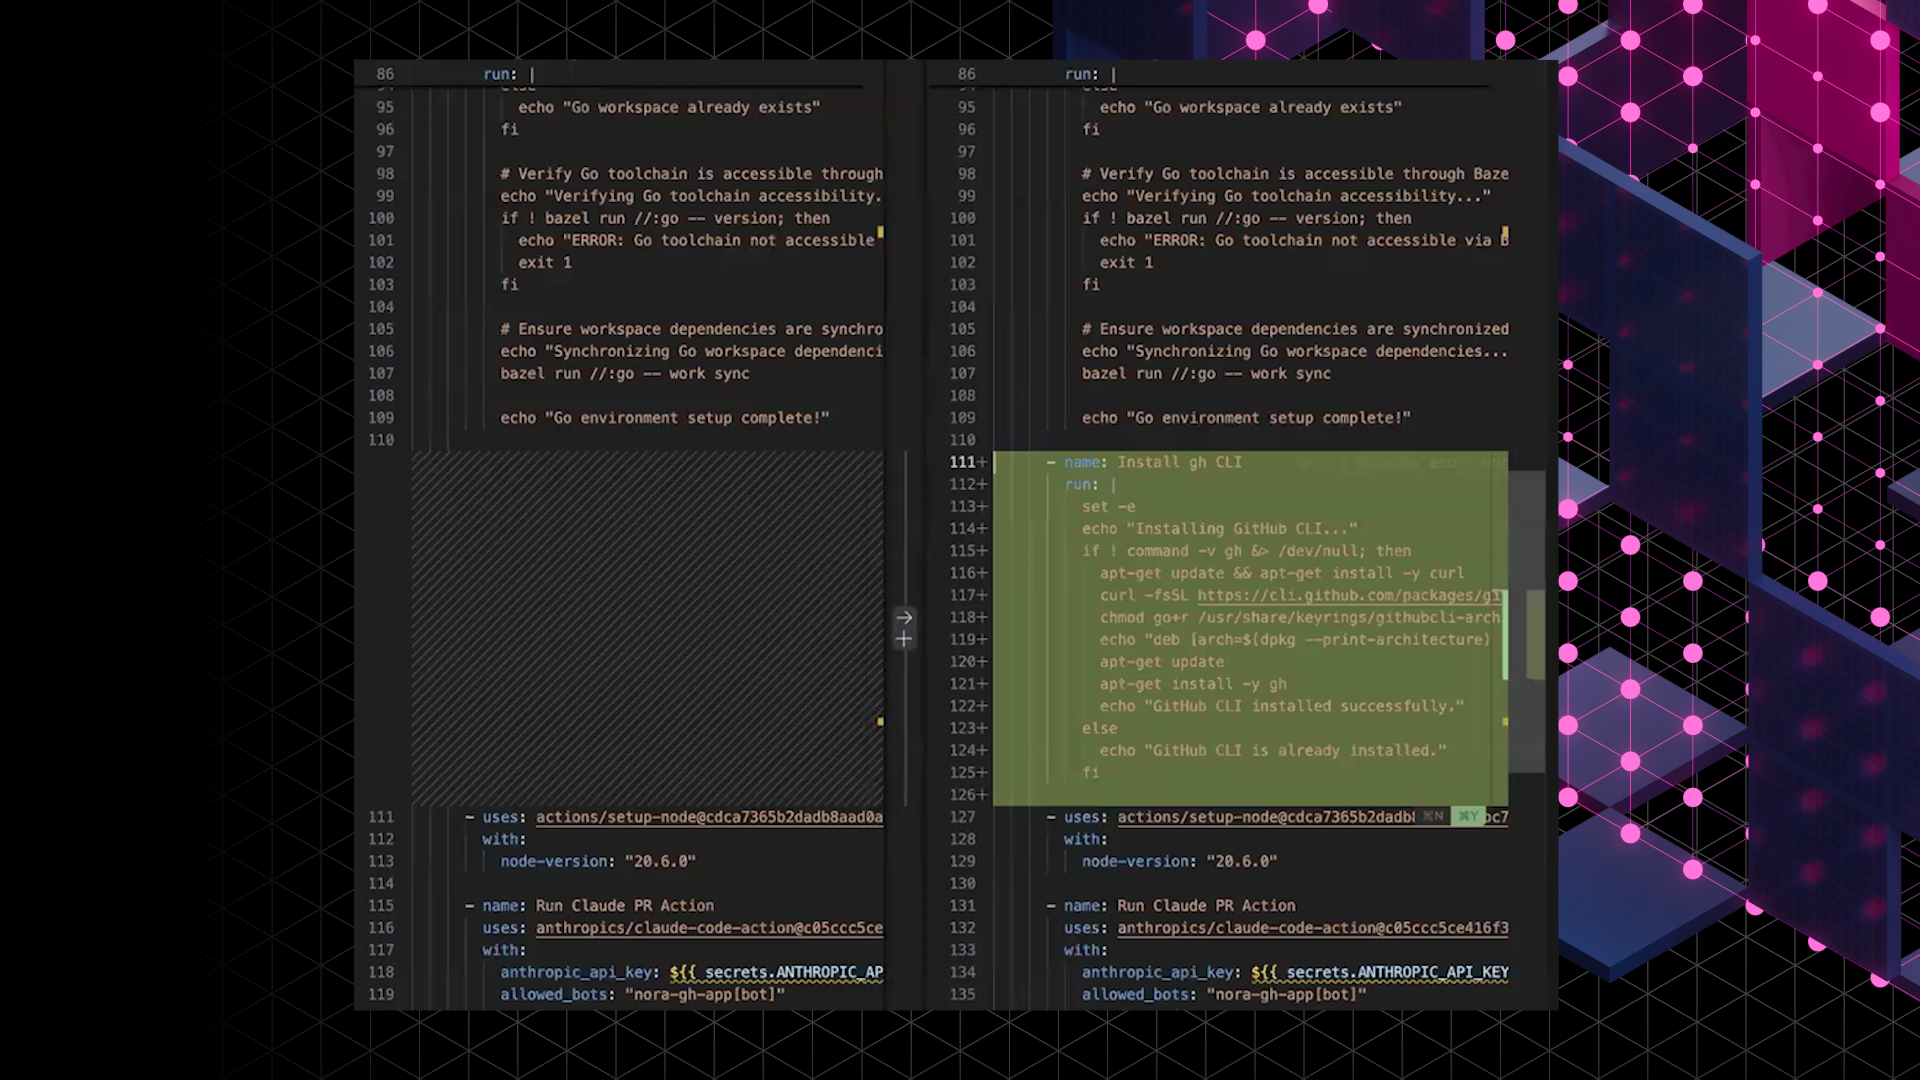
Task: Click the right pane minimap scrollbar thumb
Action: [1527, 622]
